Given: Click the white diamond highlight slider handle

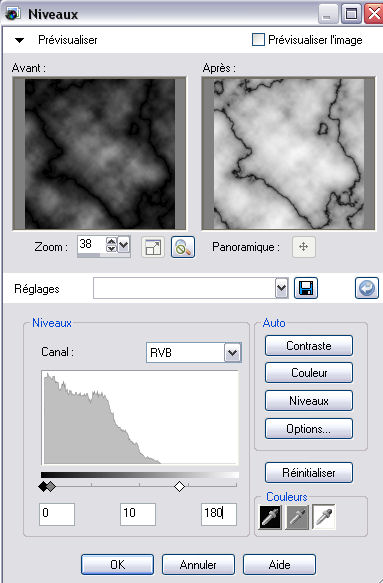Looking at the screenshot, I should (180, 486).
